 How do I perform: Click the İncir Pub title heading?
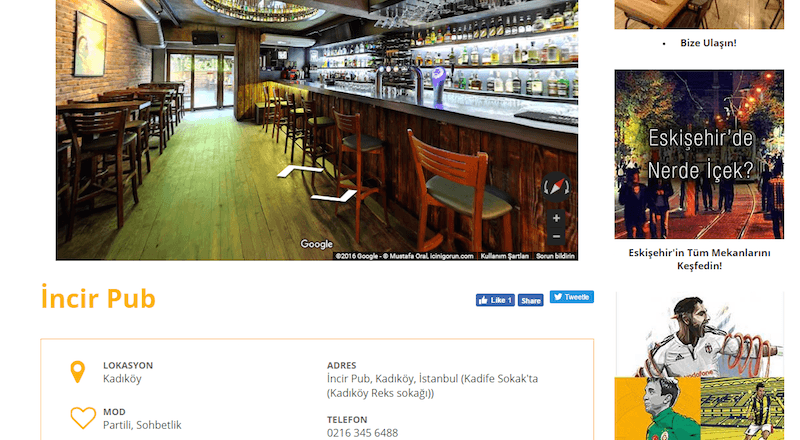tap(98, 298)
